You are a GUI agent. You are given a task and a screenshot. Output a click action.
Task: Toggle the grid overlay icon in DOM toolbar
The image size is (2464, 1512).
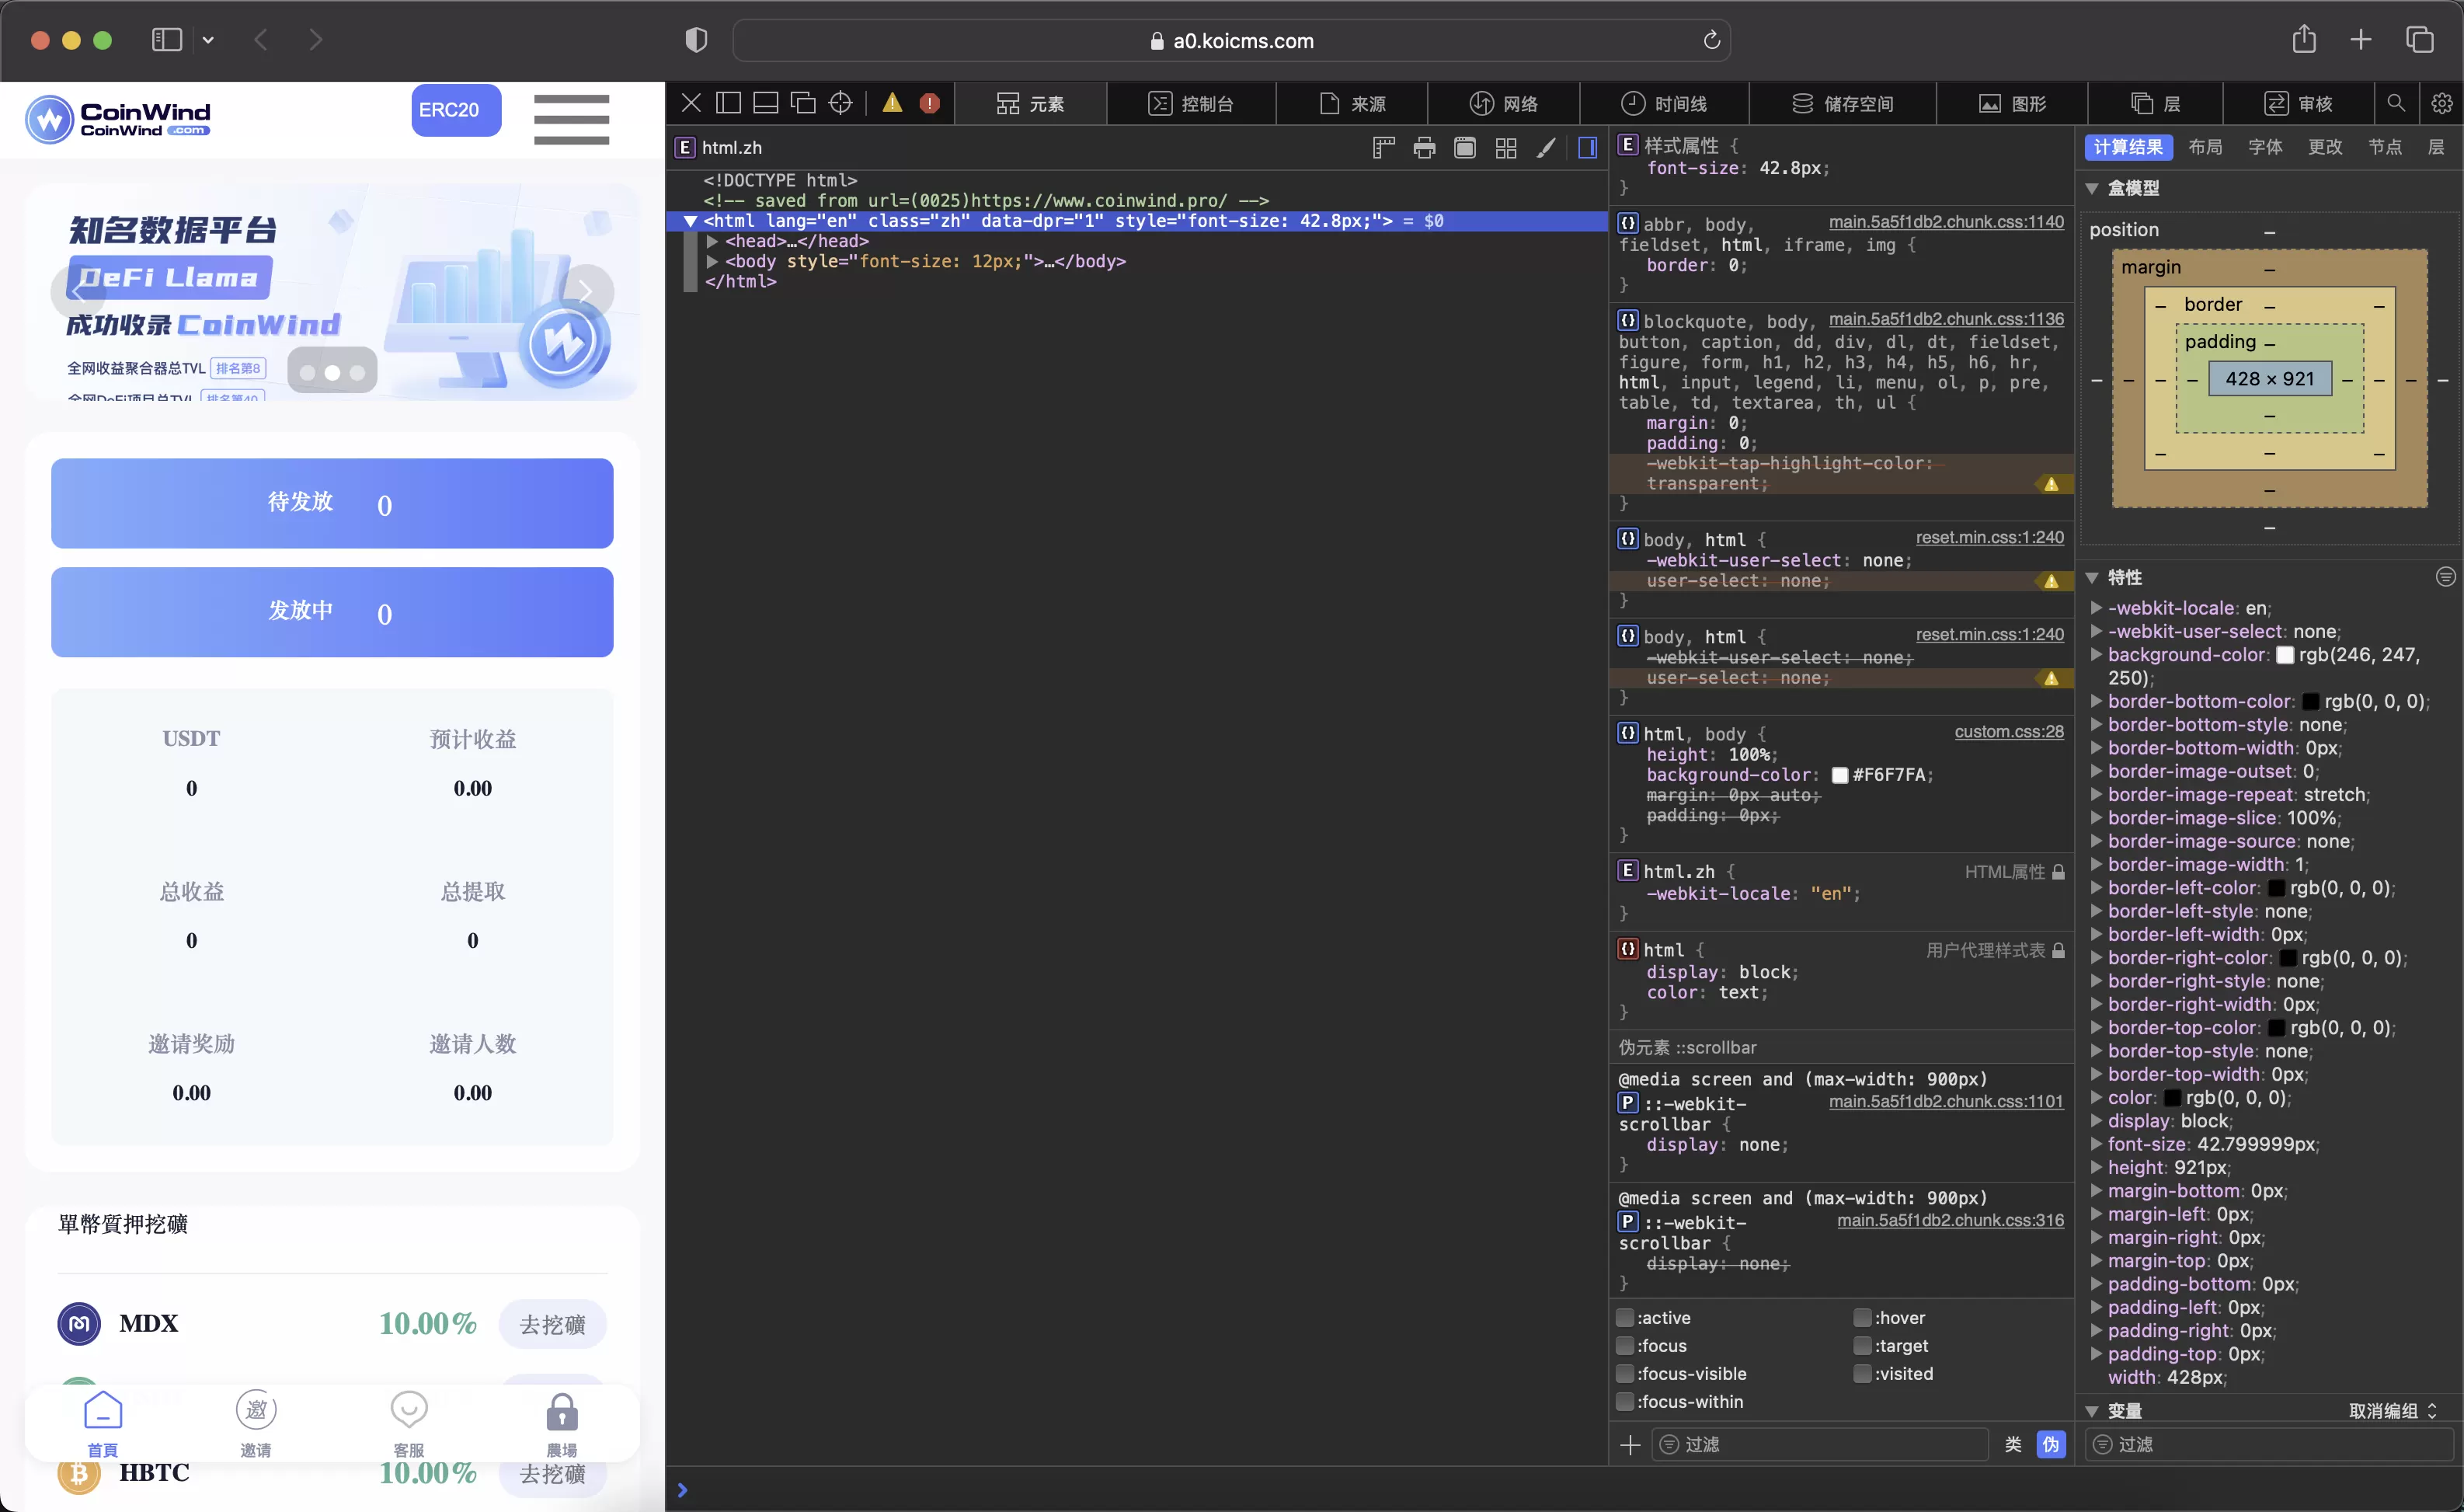pyautogui.click(x=1506, y=148)
